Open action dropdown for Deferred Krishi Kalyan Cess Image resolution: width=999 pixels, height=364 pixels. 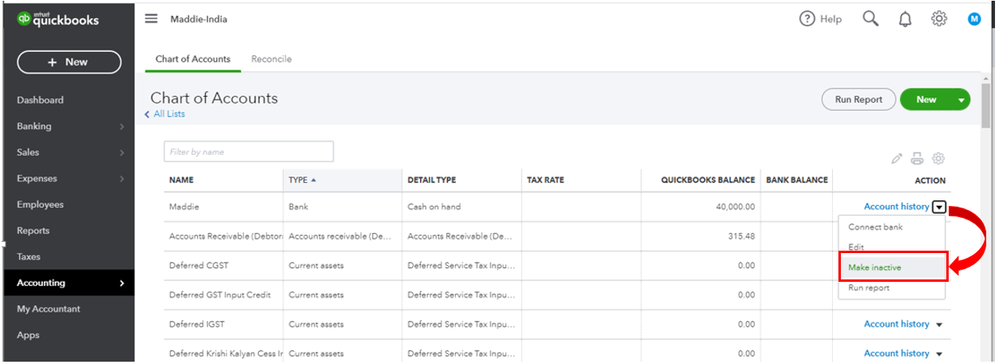click(939, 354)
